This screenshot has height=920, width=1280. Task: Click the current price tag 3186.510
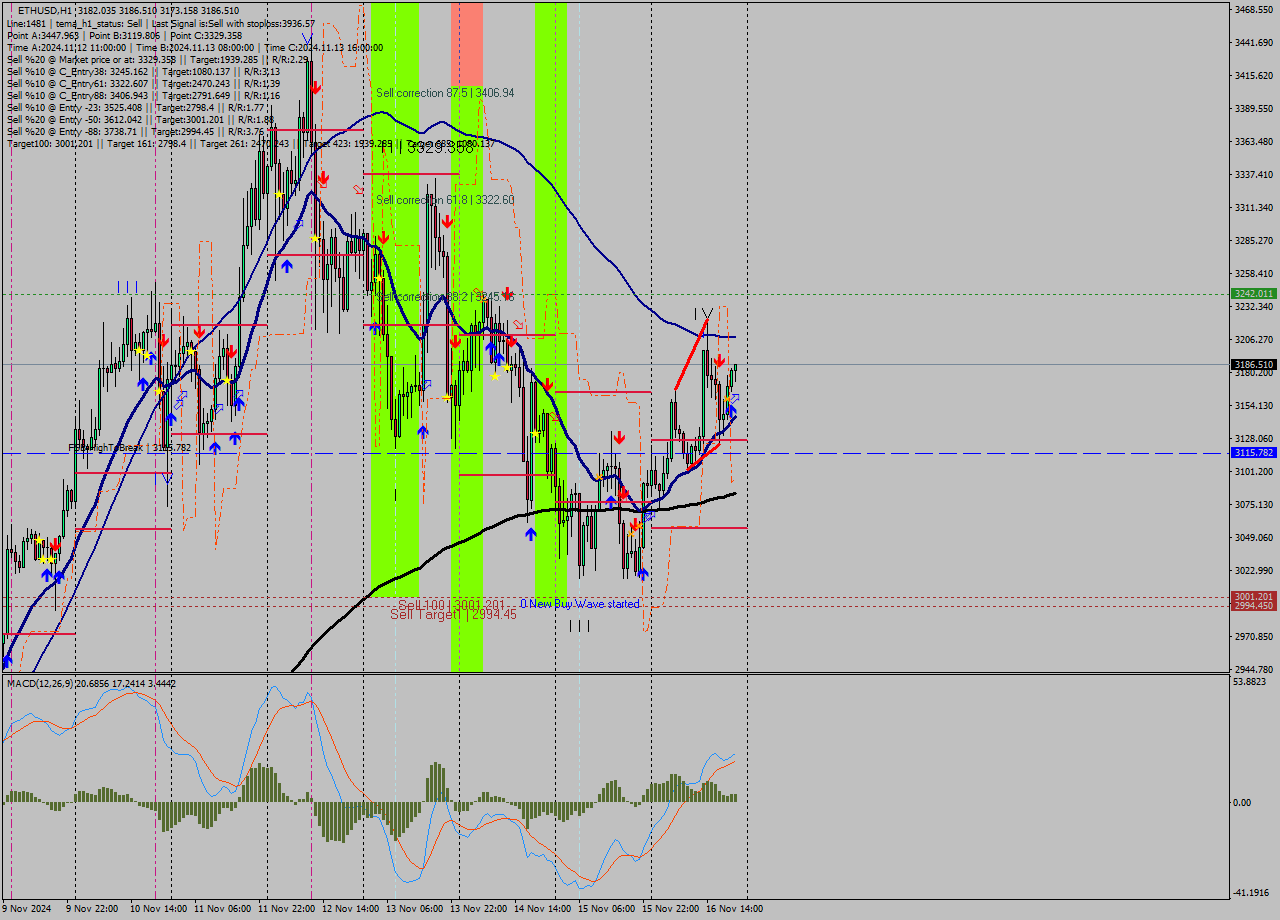[1253, 365]
